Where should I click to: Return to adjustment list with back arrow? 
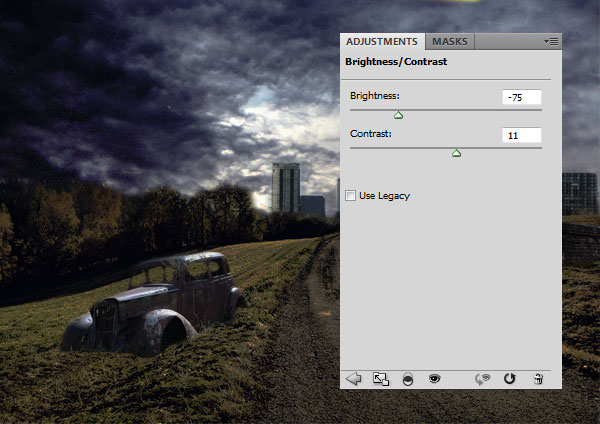click(x=353, y=379)
